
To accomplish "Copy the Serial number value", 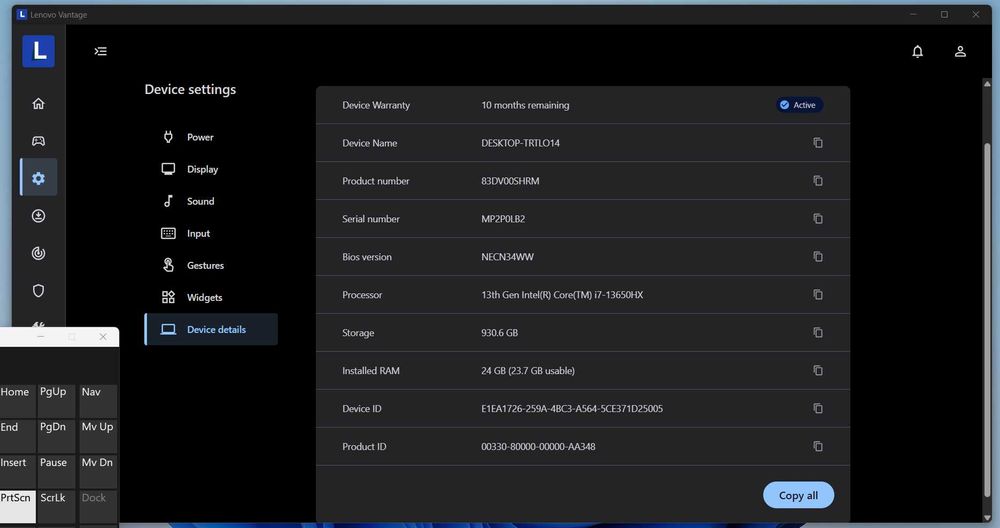I will pyautogui.click(x=818, y=219).
